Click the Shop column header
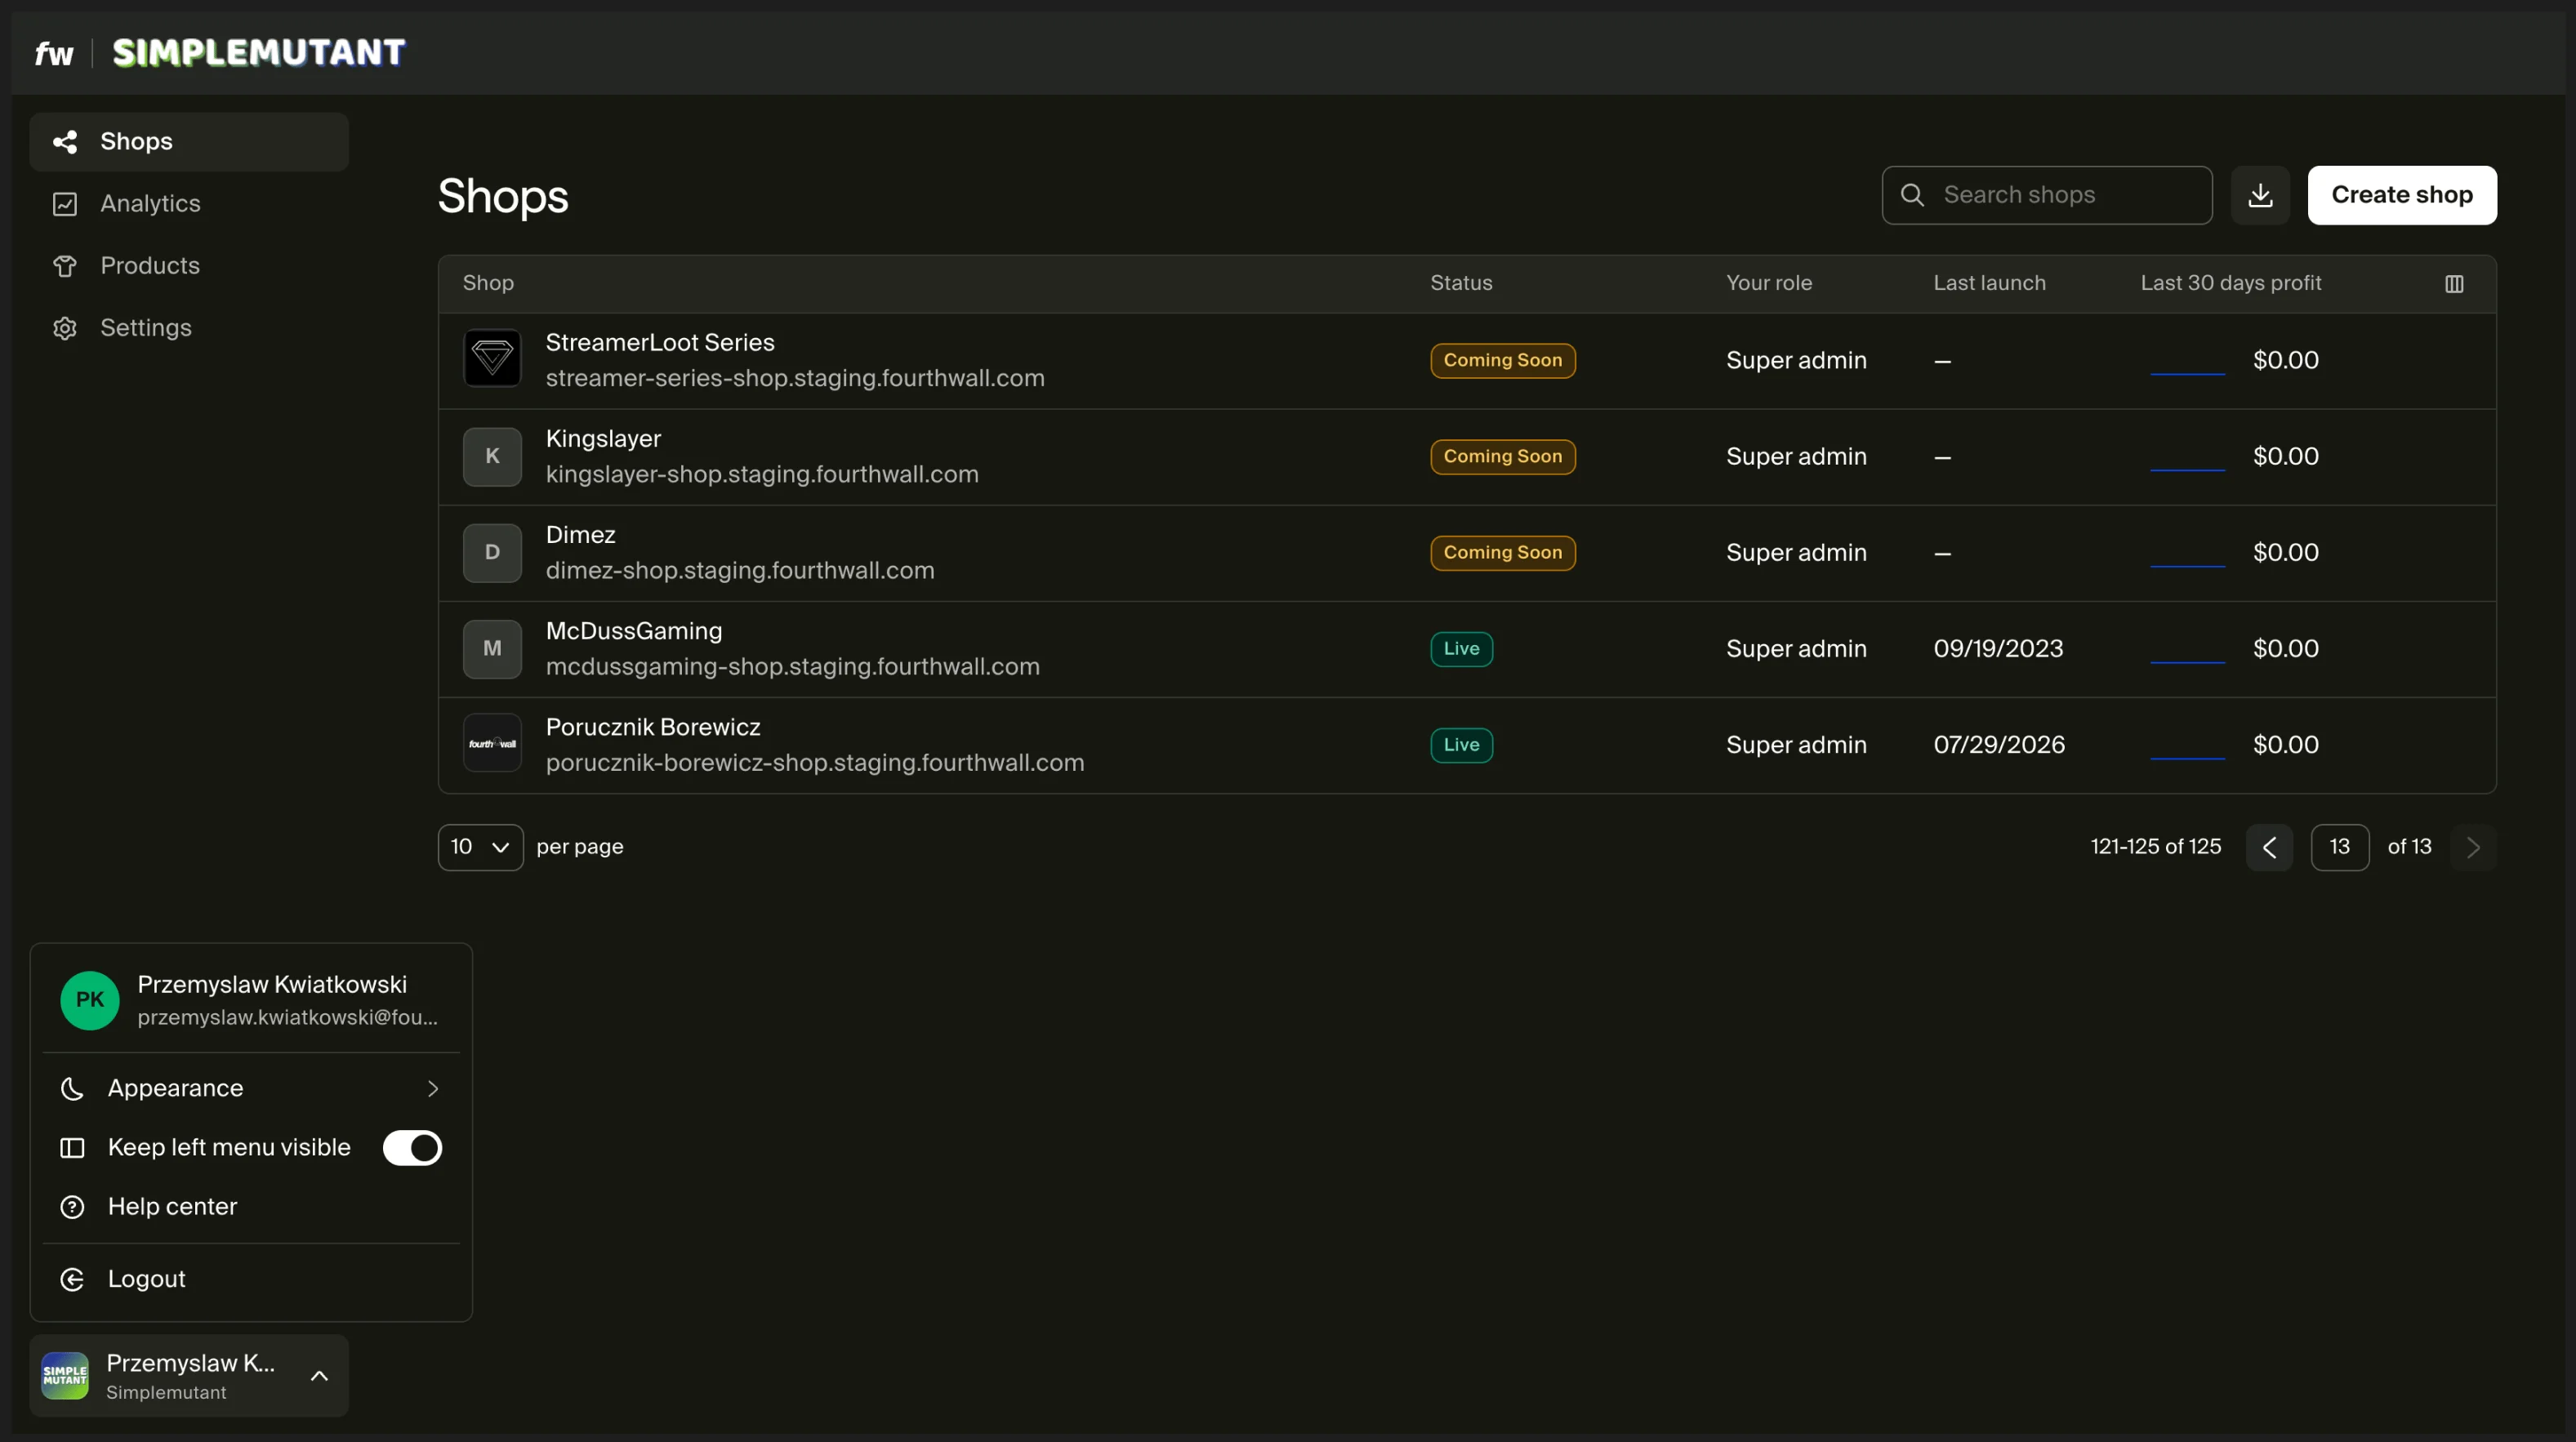This screenshot has width=2576, height=1442. click(x=488, y=283)
